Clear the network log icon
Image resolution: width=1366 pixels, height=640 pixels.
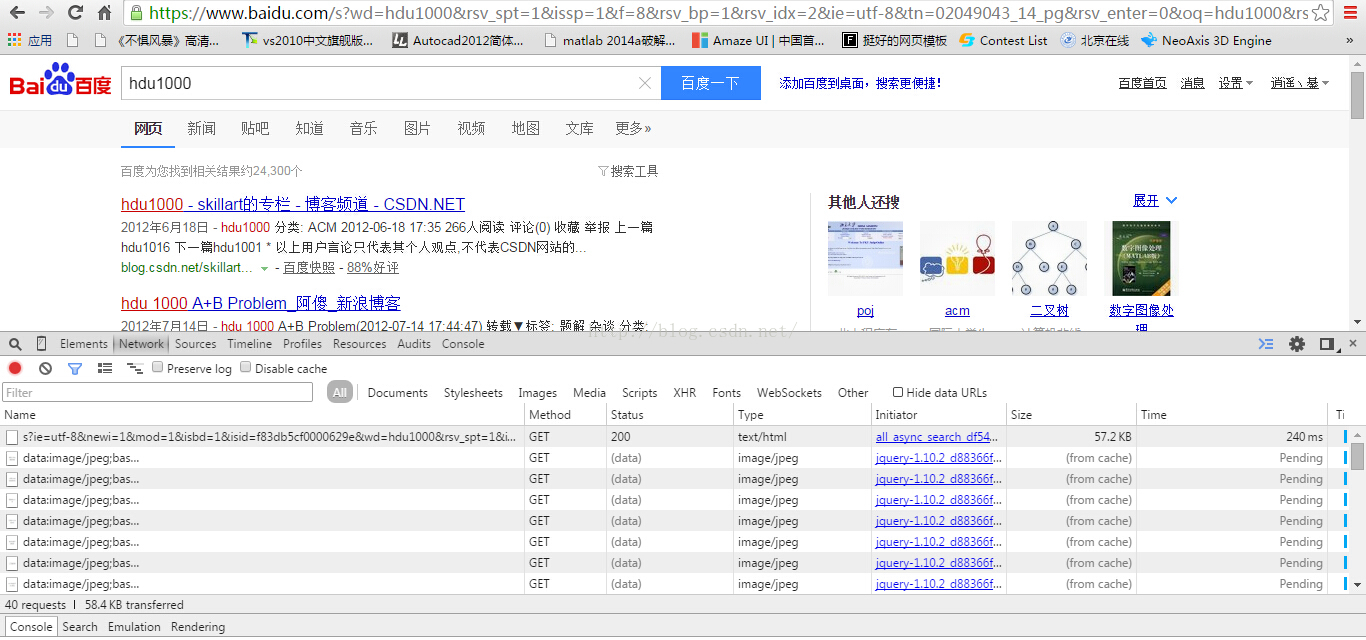45,369
